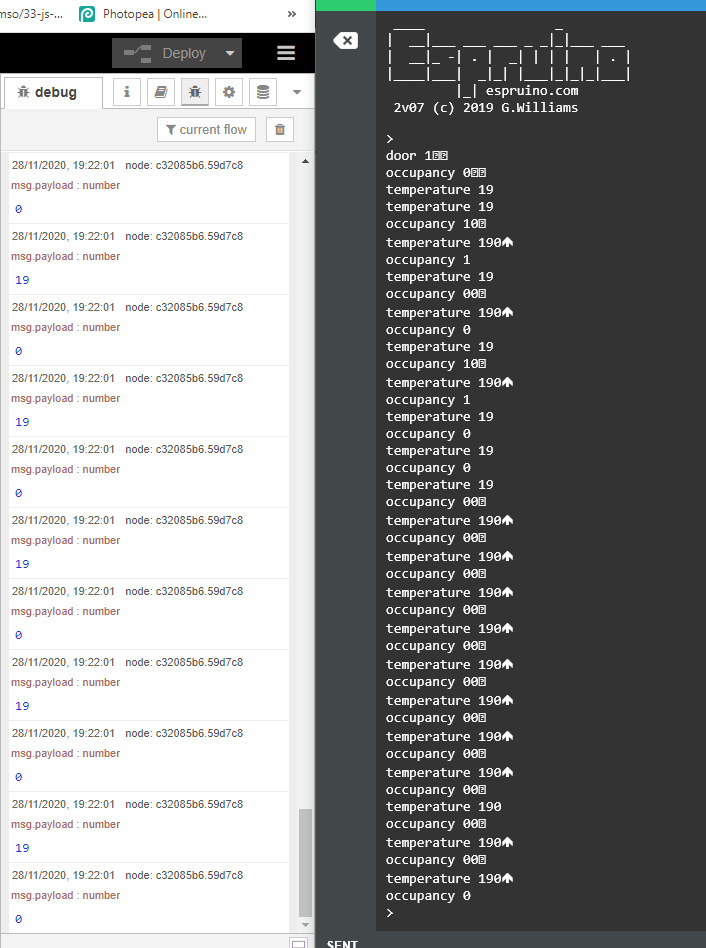Show more bookmarks via chevron
This screenshot has height=948, width=706.
pos(291,14)
